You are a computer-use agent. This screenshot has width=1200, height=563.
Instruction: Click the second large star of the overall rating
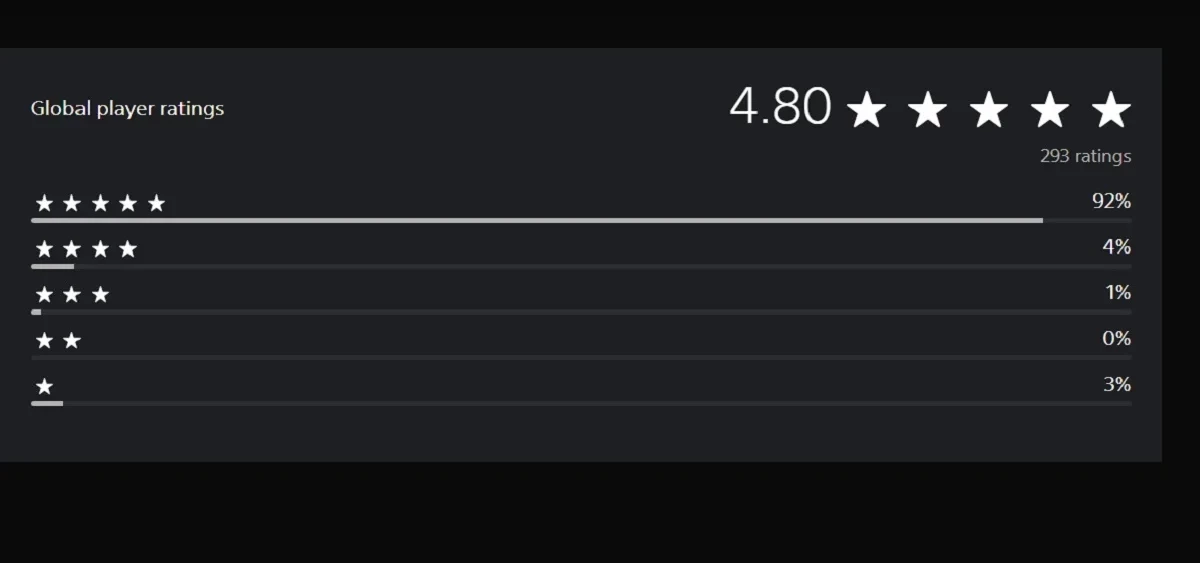[x=927, y=110]
